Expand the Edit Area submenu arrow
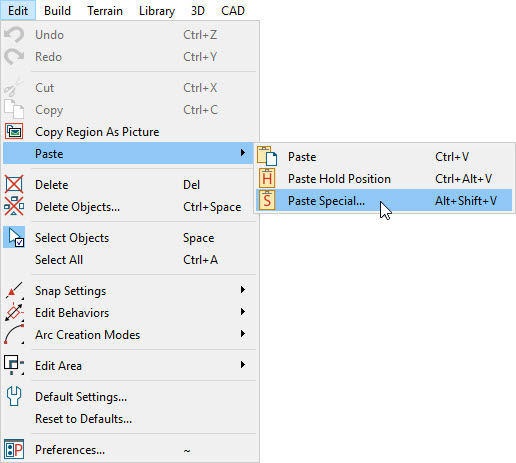516x463 pixels. pos(243,365)
